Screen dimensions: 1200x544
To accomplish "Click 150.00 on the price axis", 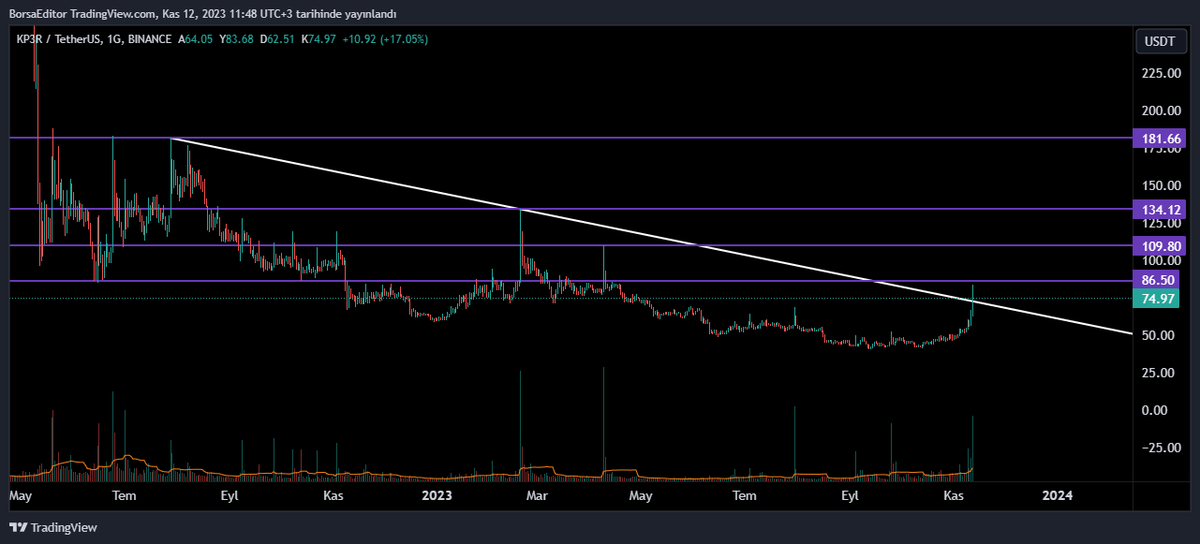I will (1161, 185).
